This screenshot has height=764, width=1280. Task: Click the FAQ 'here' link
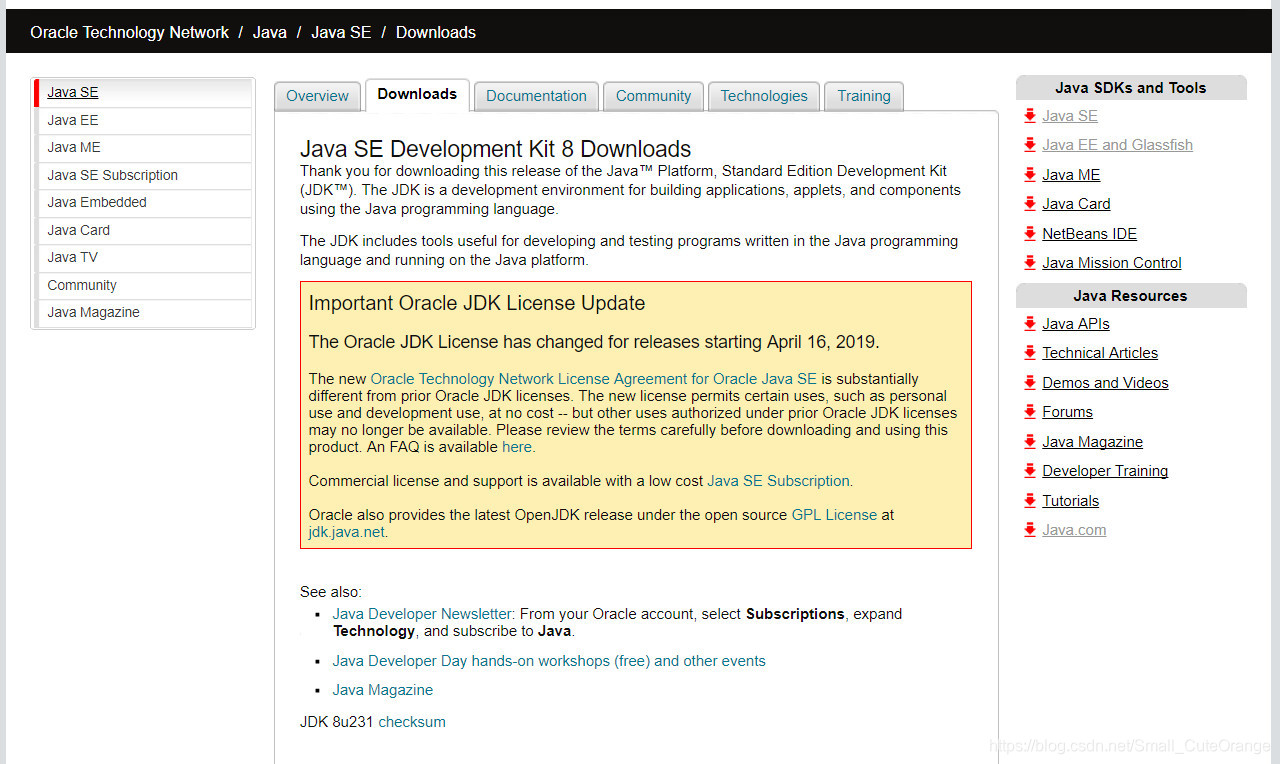(518, 447)
